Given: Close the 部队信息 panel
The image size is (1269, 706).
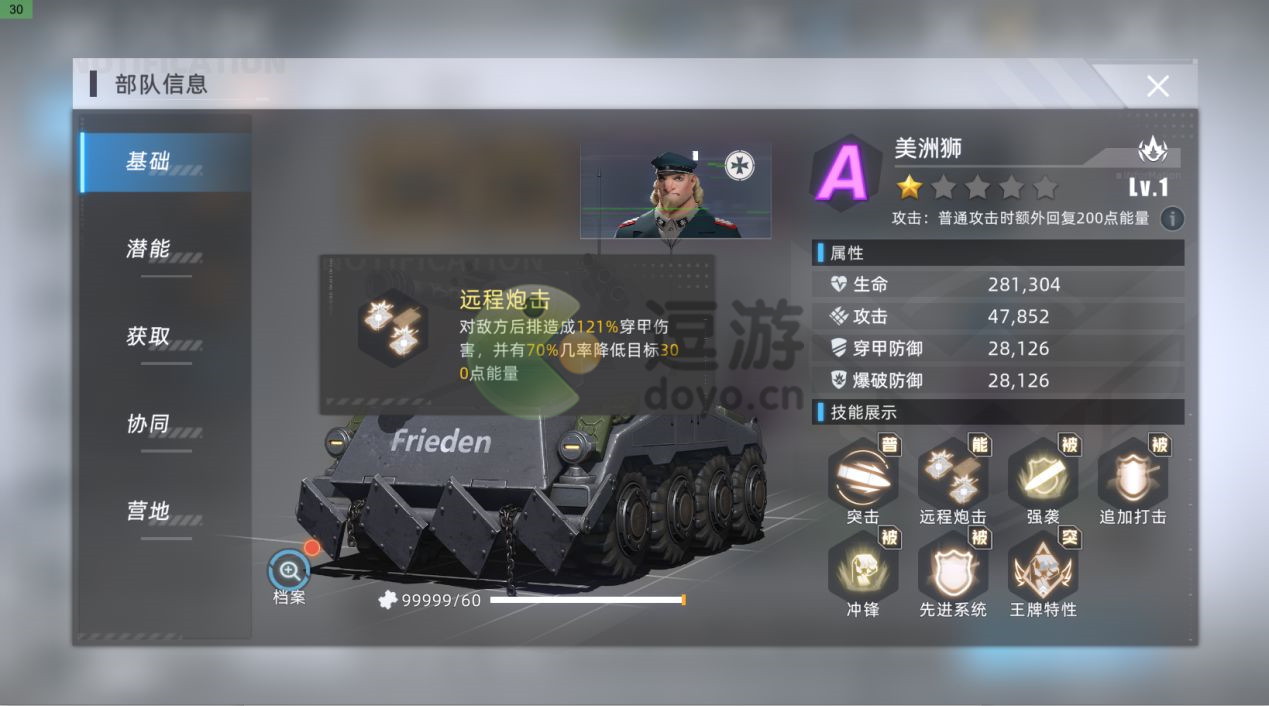Looking at the screenshot, I should tap(1158, 86).
